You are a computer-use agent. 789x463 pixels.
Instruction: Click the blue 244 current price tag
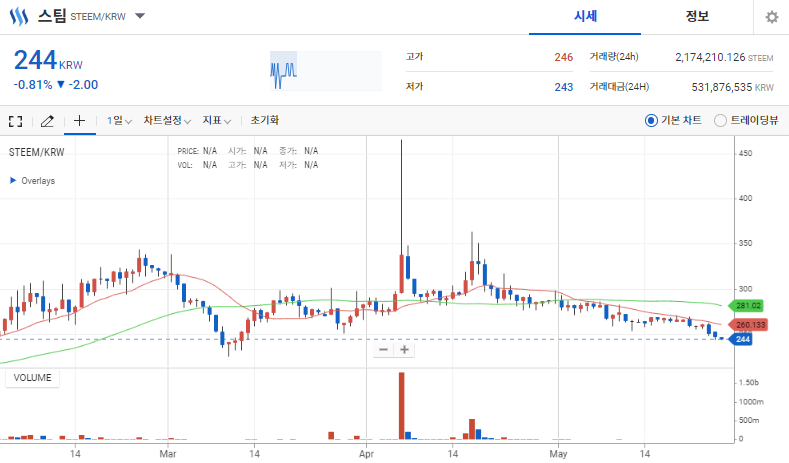[x=741, y=339]
